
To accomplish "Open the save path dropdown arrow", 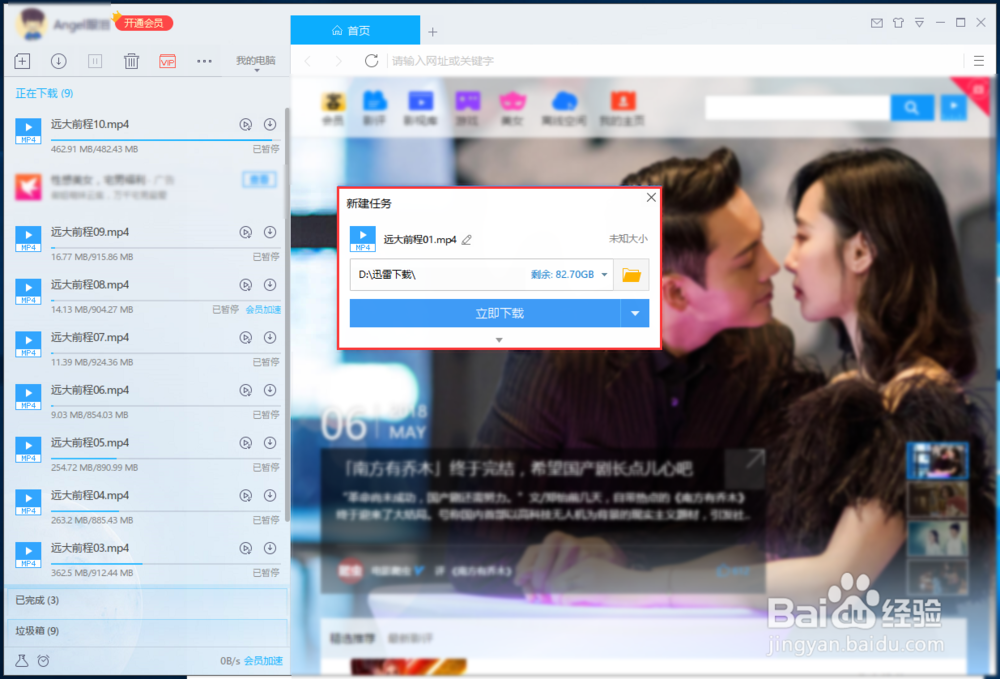I will point(604,275).
